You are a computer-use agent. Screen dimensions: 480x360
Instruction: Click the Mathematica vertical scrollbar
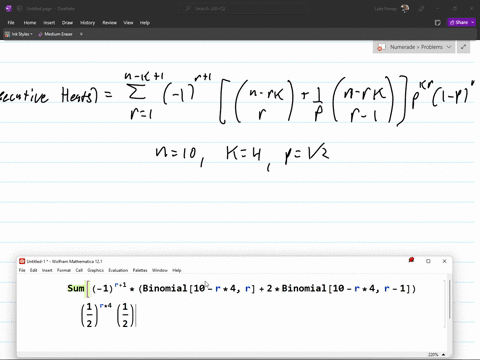tap(450, 298)
